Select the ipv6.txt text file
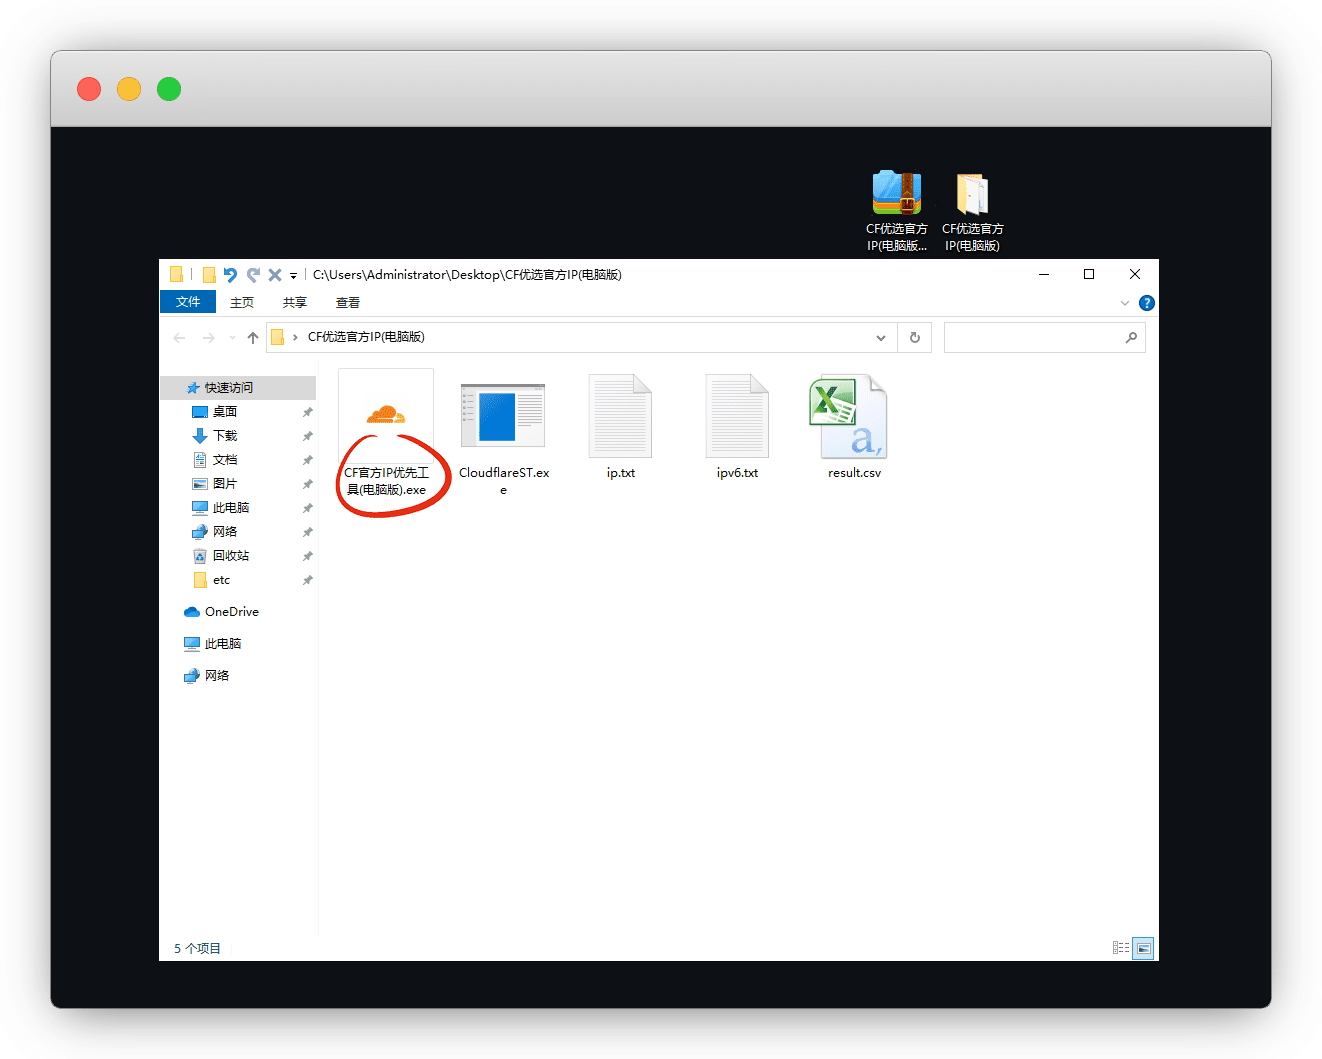 [737, 416]
